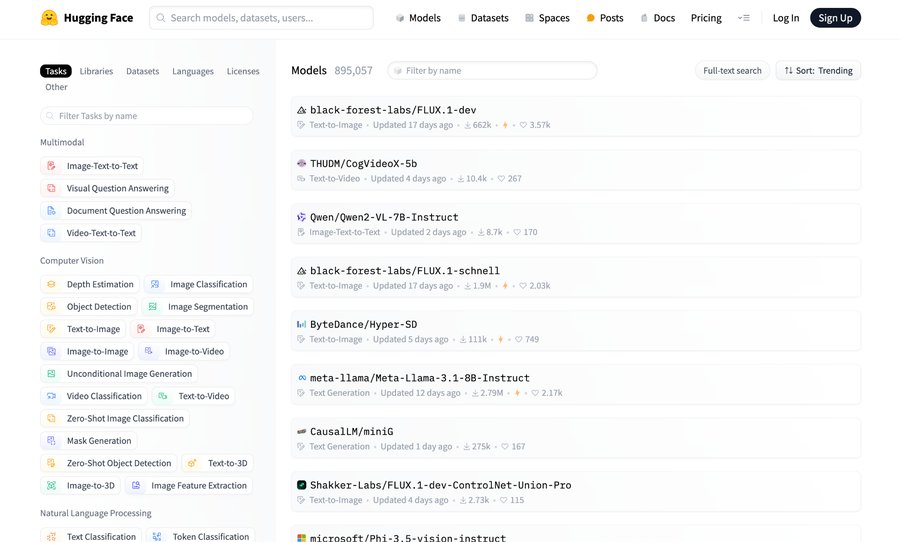The image size is (900, 542).
Task: Click the Hugging Face emoji logo
Action: coord(49,18)
